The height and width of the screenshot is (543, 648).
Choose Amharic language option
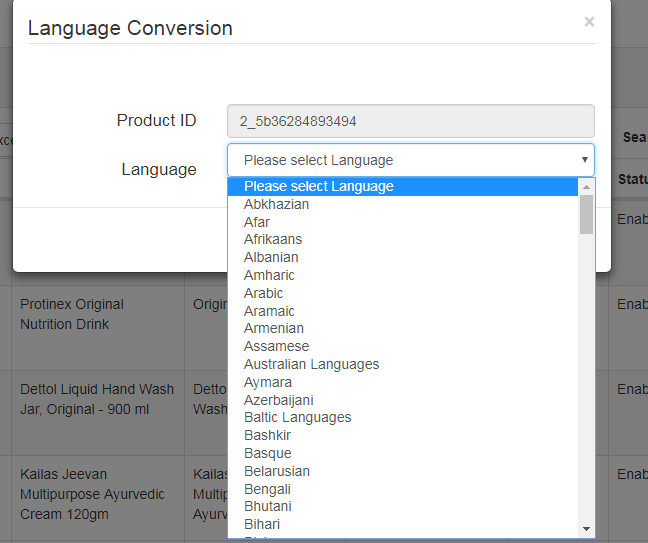tap(269, 275)
